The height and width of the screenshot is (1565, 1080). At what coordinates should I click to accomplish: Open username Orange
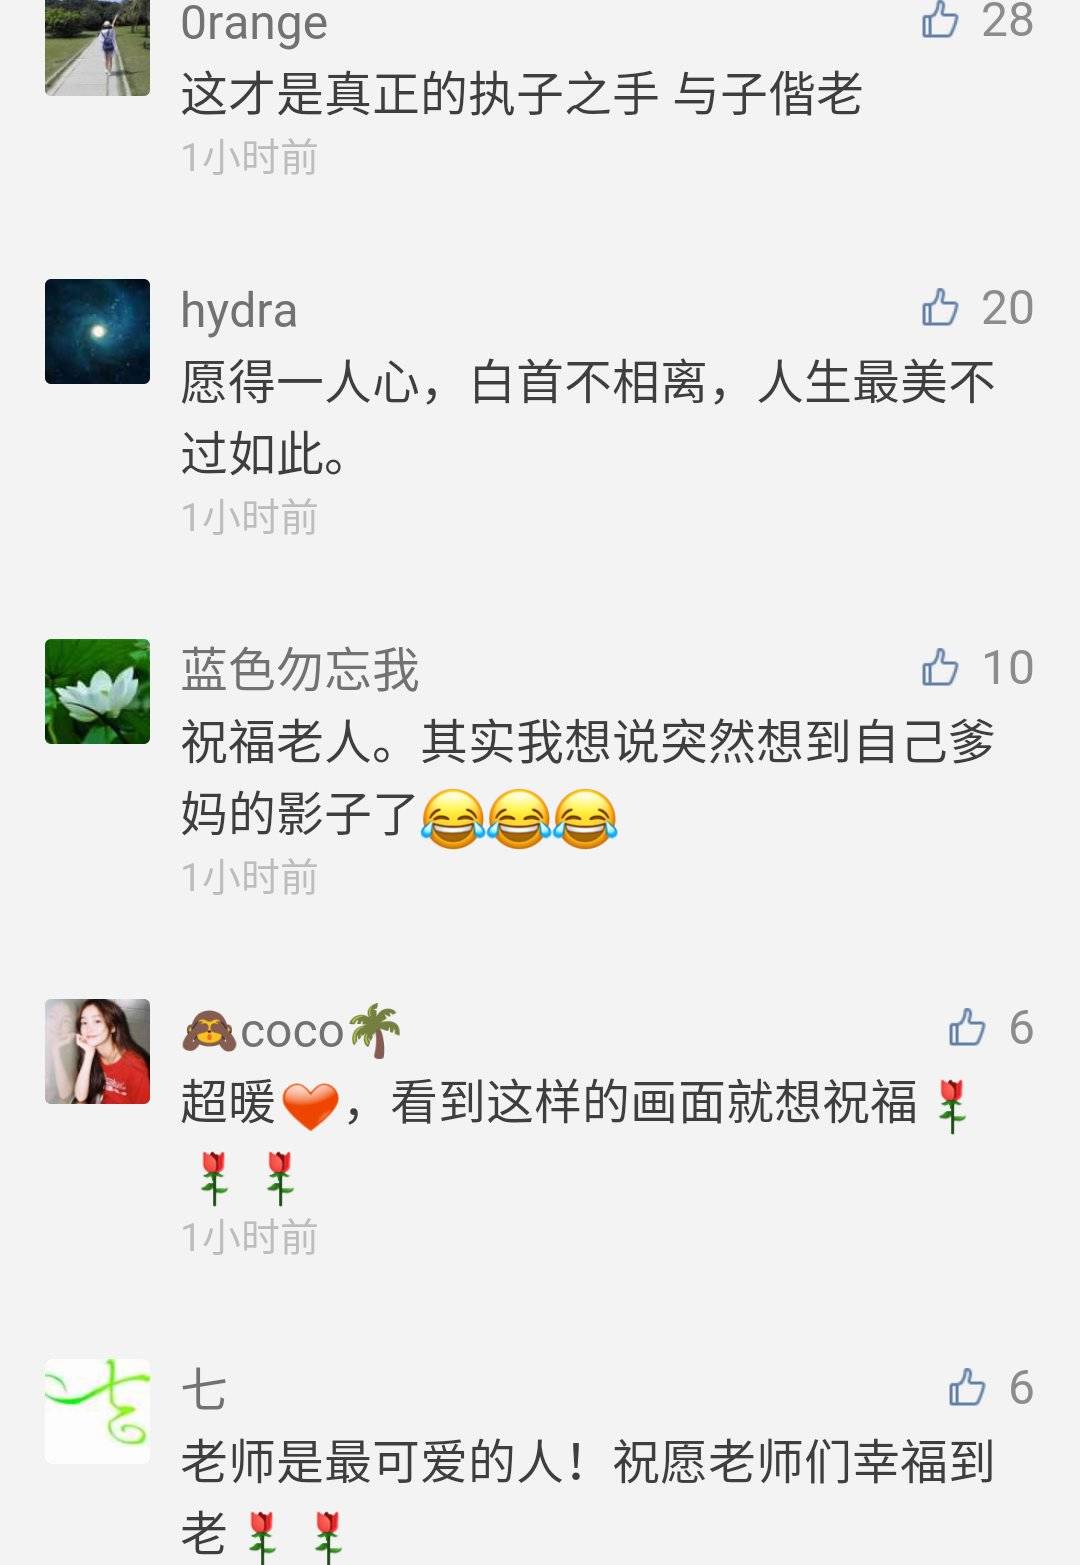pos(254,23)
